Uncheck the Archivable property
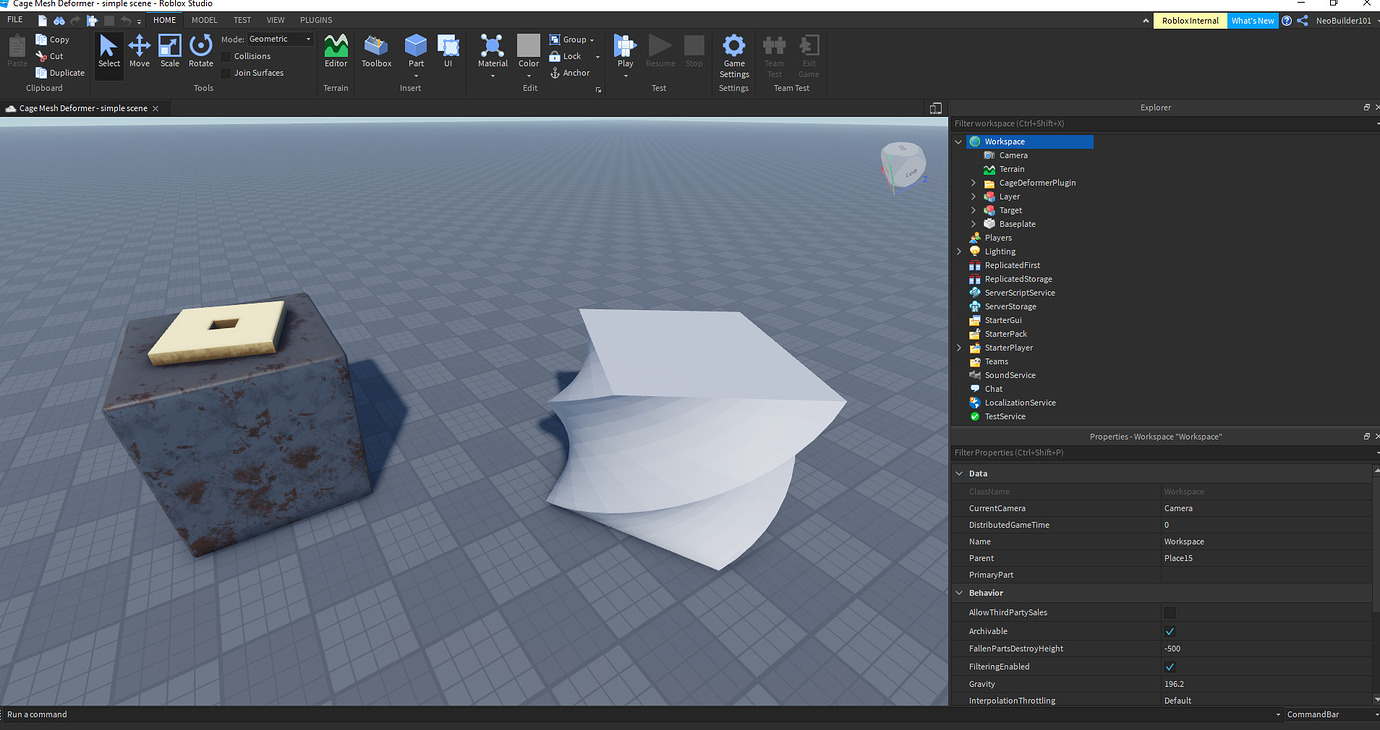Image resolution: width=1380 pixels, height=730 pixels. pos(1169,630)
